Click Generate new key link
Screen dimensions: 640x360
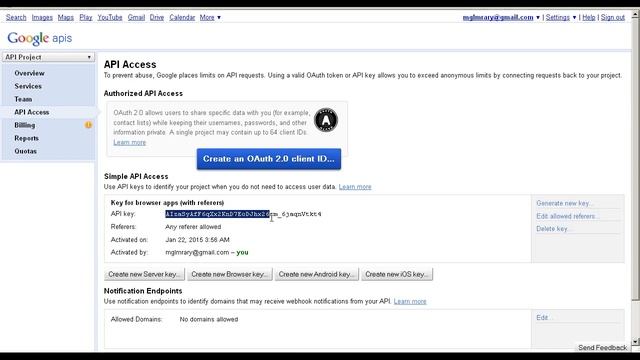coord(565,203)
